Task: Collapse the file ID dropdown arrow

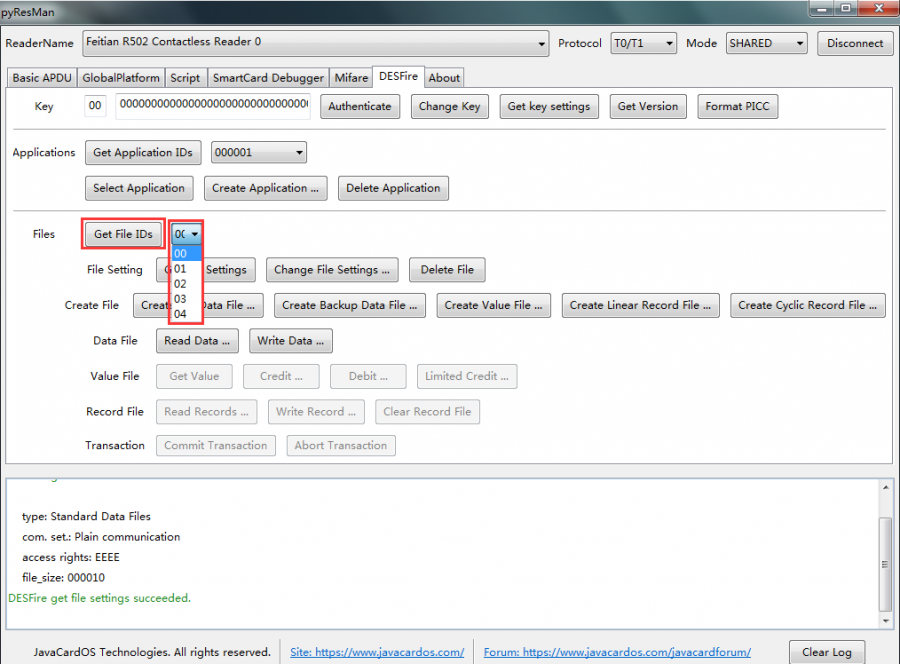Action: pyautogui.click(x=195, y=234)
